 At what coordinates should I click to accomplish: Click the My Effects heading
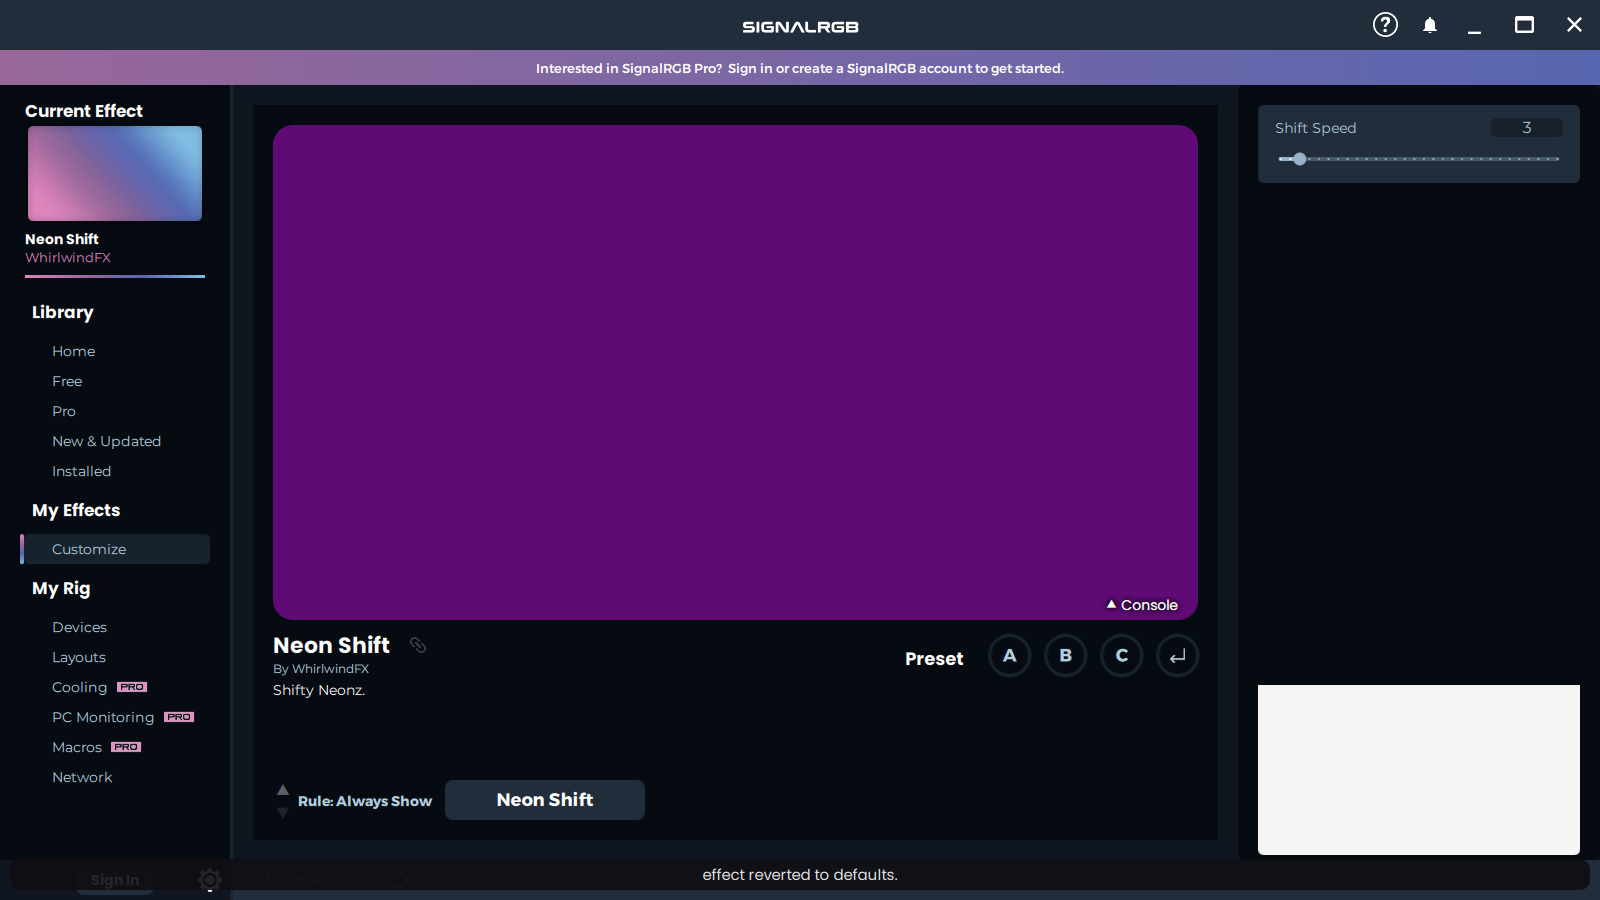tap(76, 510)
